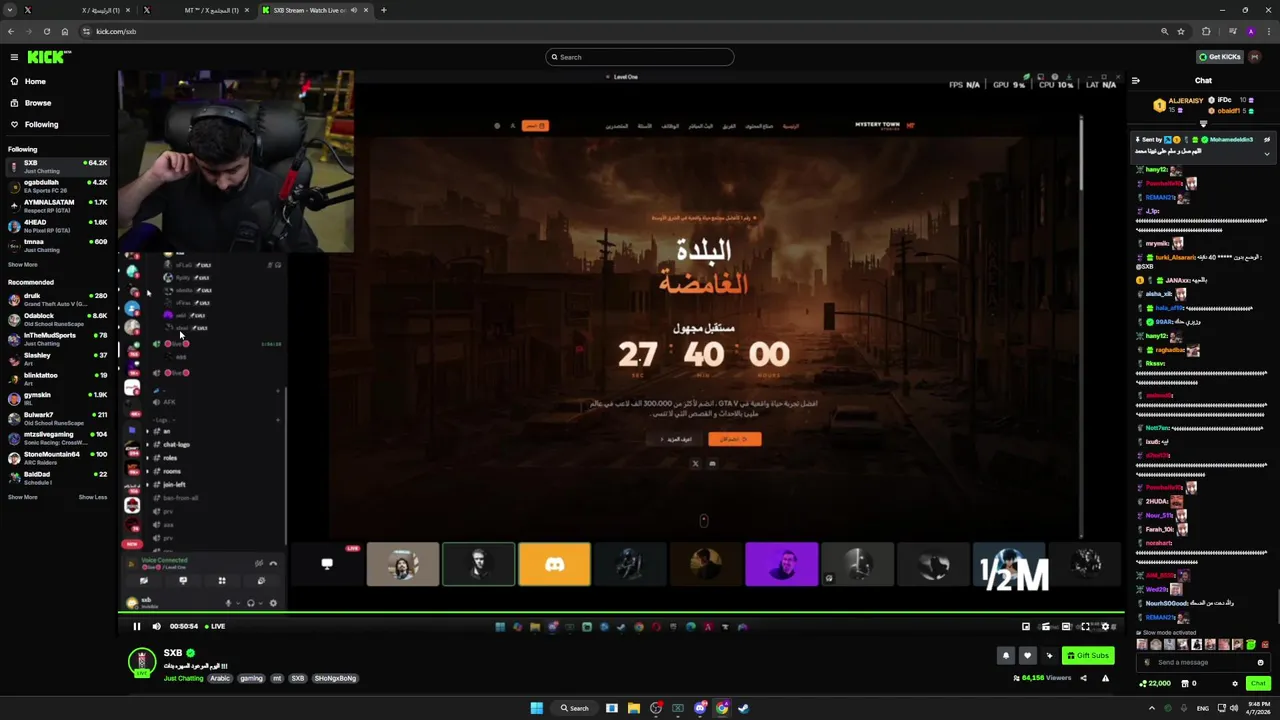Send the chat message with Chat button

(x=1258, y=683)
